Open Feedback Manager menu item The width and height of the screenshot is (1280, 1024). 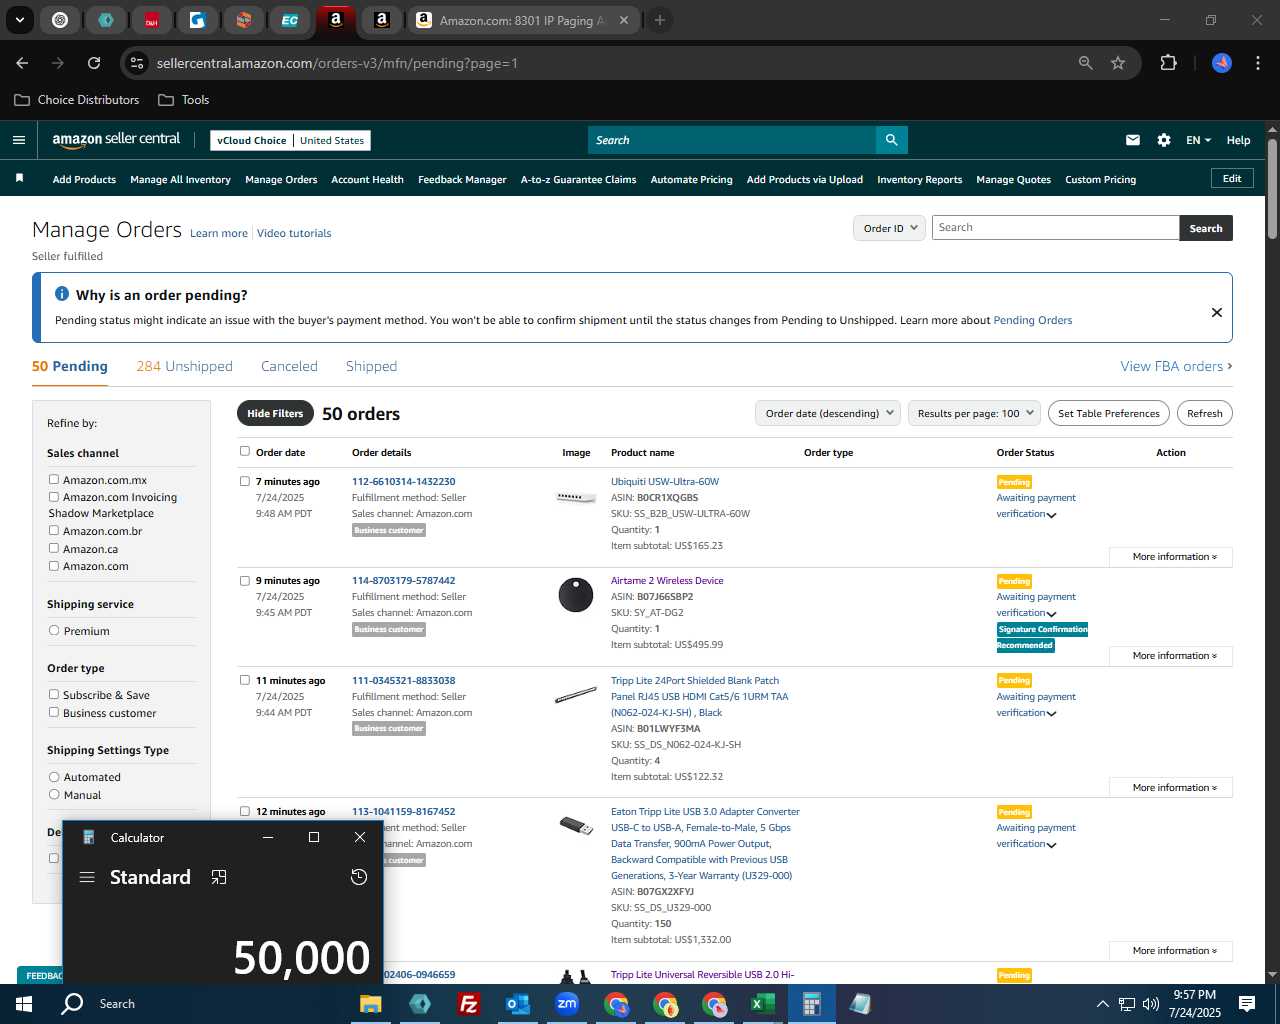[x=462, y=180]
